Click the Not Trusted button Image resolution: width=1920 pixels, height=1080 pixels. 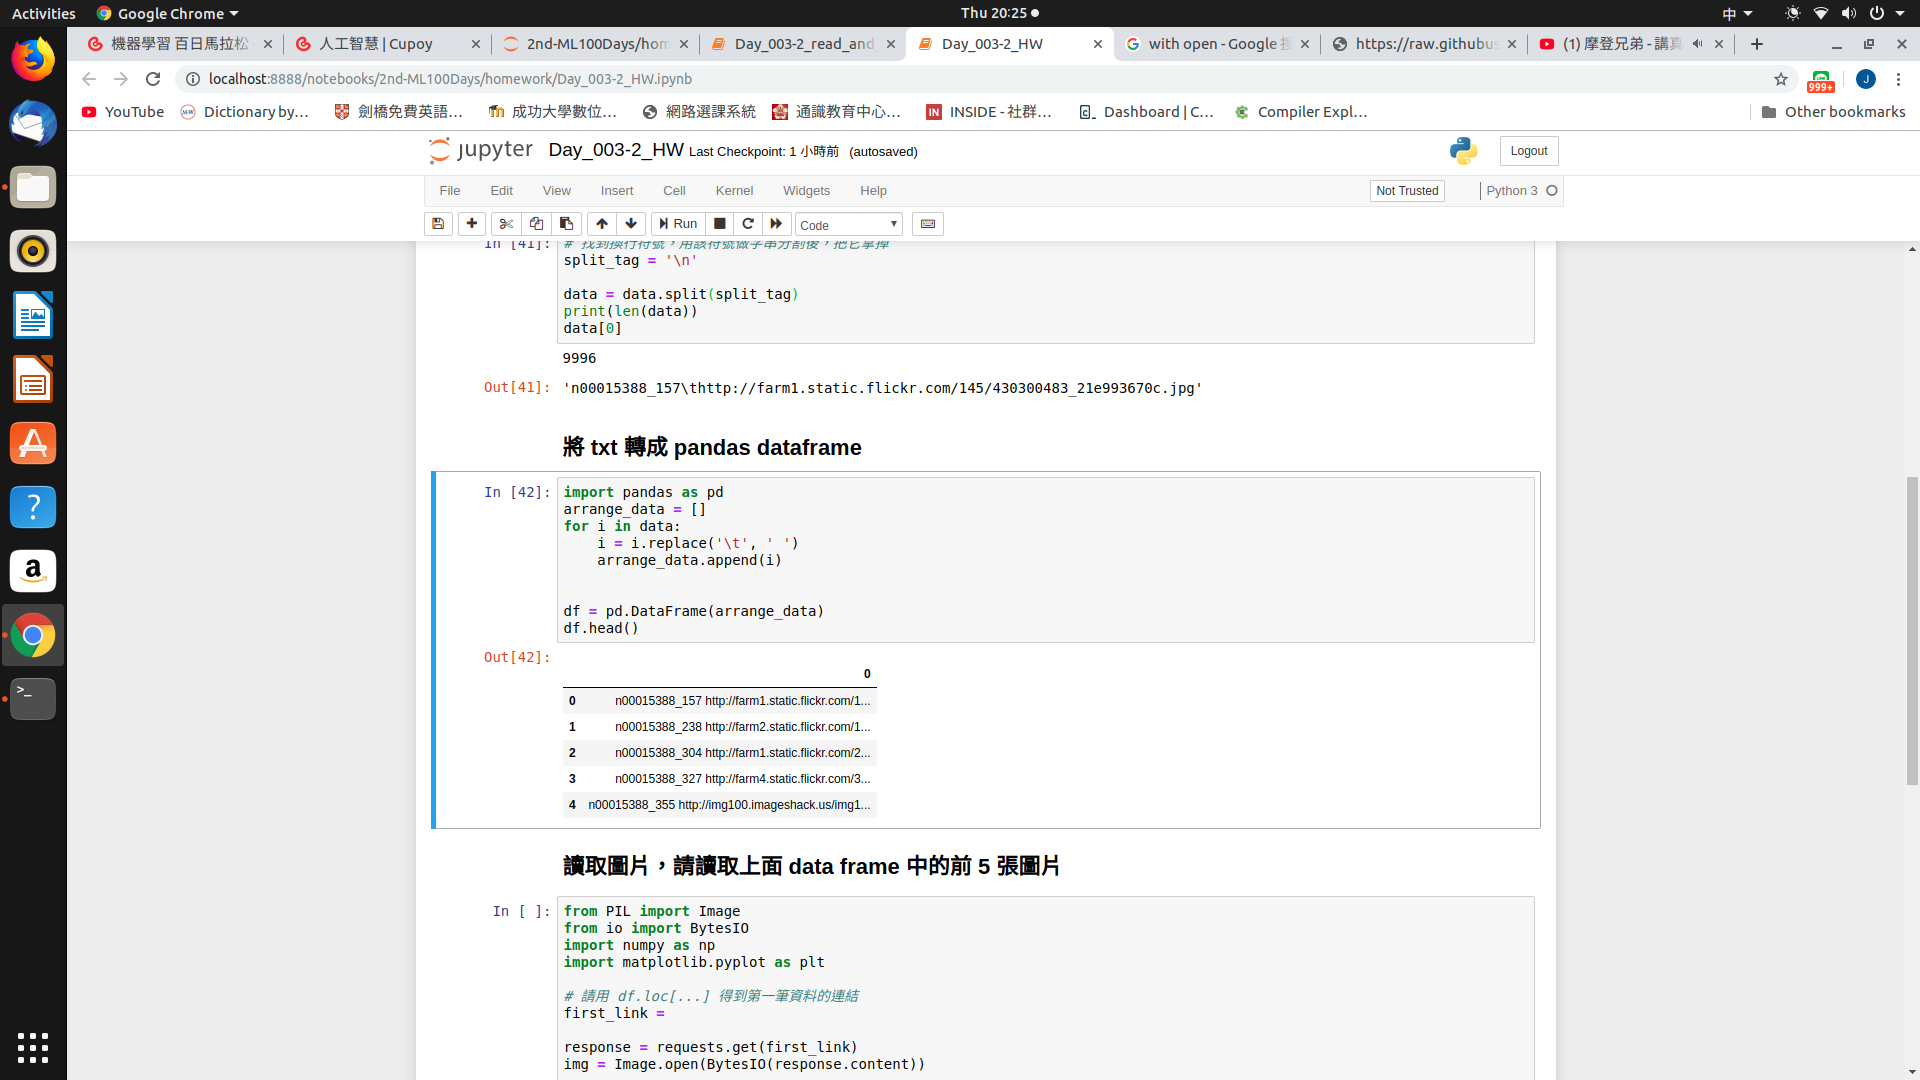coord(1407,191)
